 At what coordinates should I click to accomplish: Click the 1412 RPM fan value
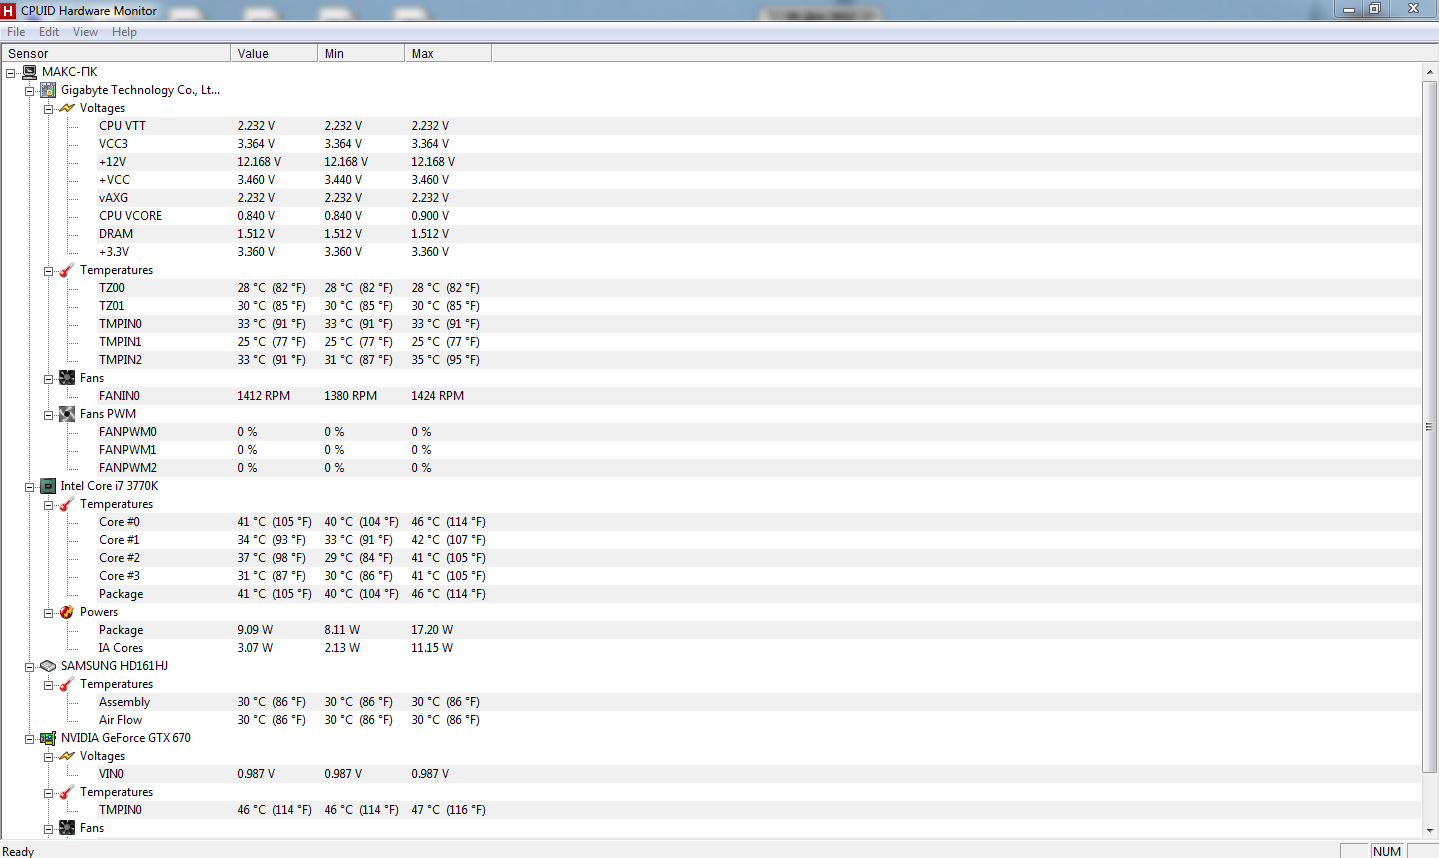pyautogui.click(x=264, y=396)
